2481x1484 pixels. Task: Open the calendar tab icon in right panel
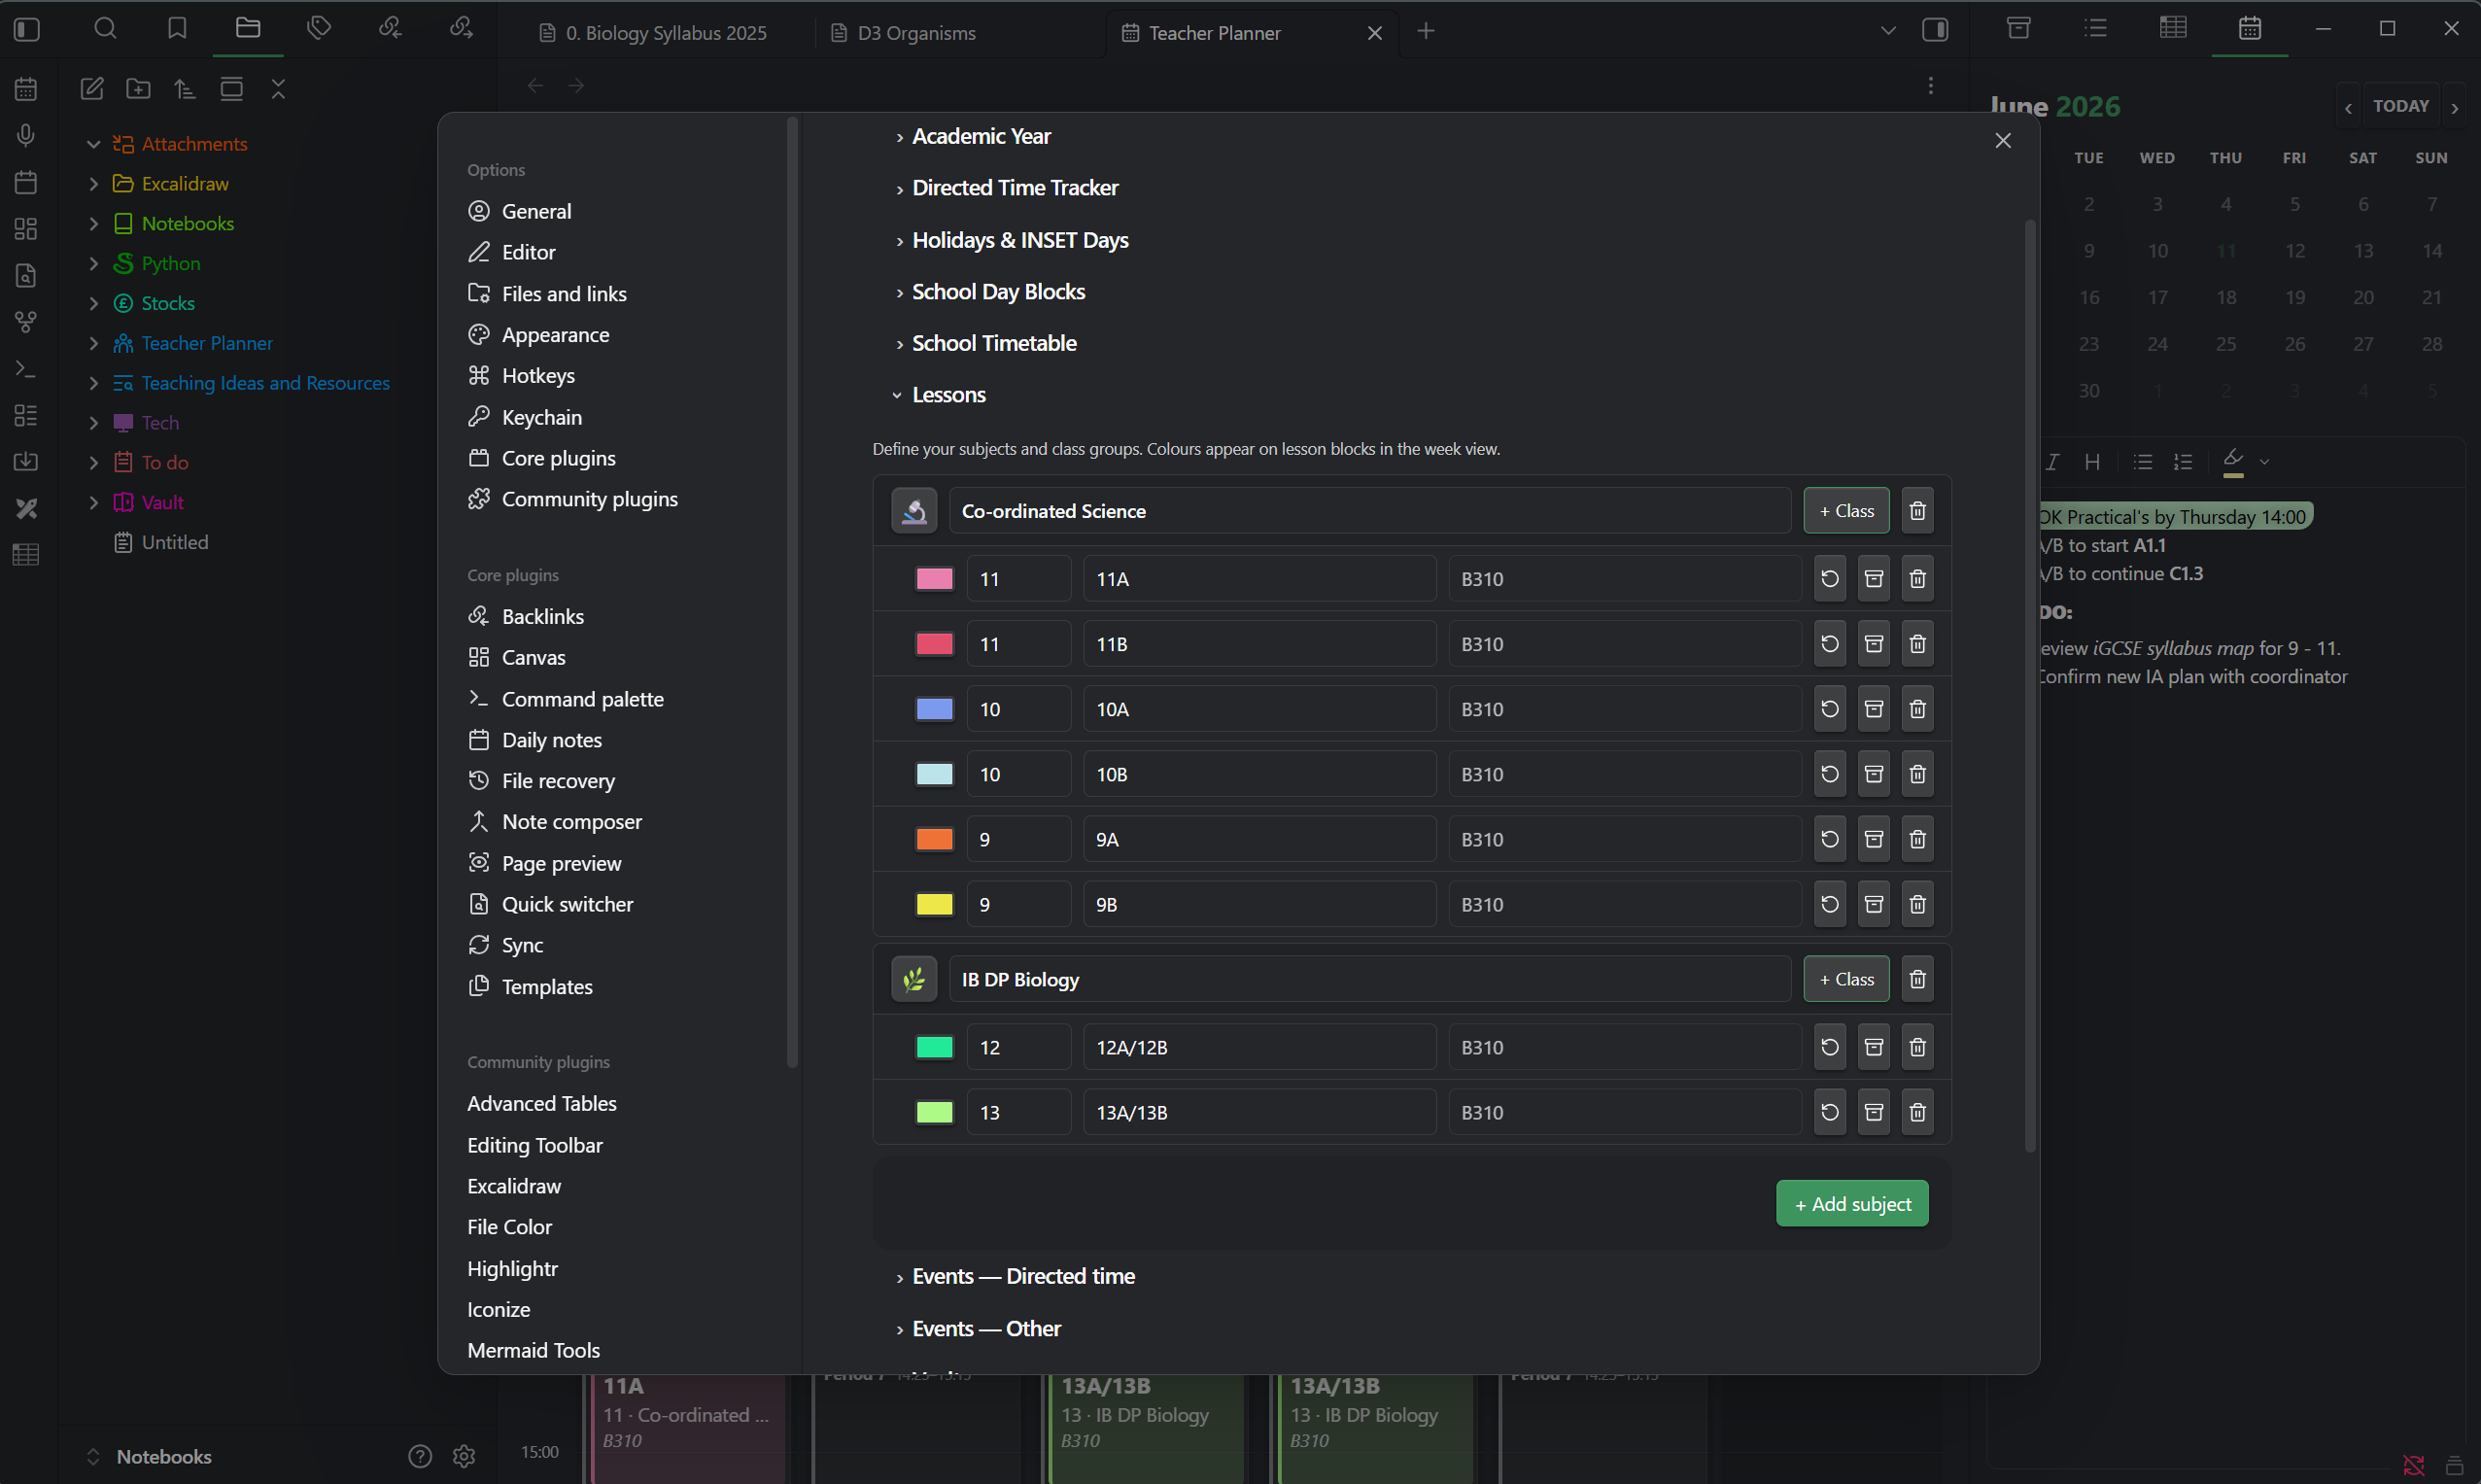point(2249,28)
